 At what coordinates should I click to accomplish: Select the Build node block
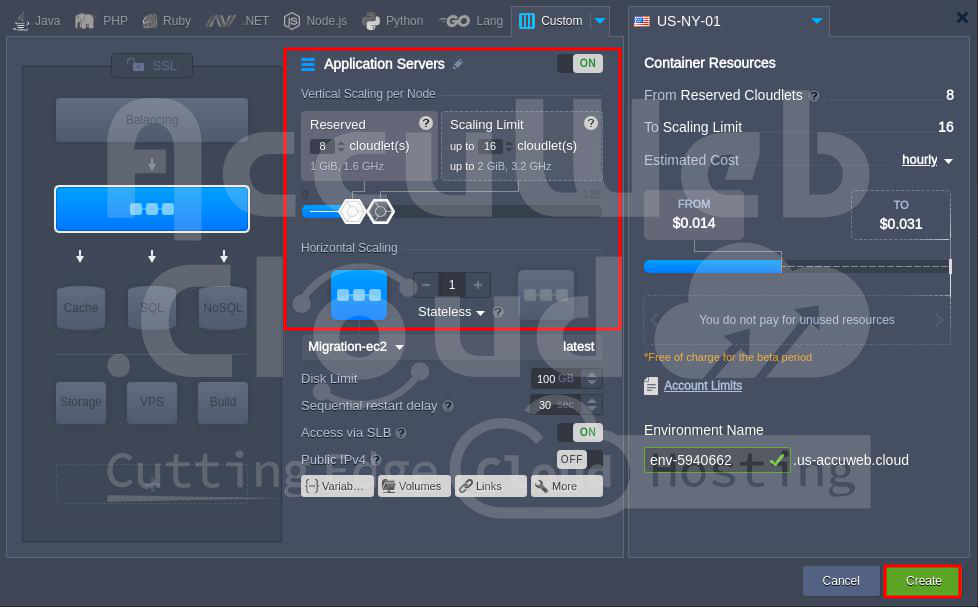222,401
